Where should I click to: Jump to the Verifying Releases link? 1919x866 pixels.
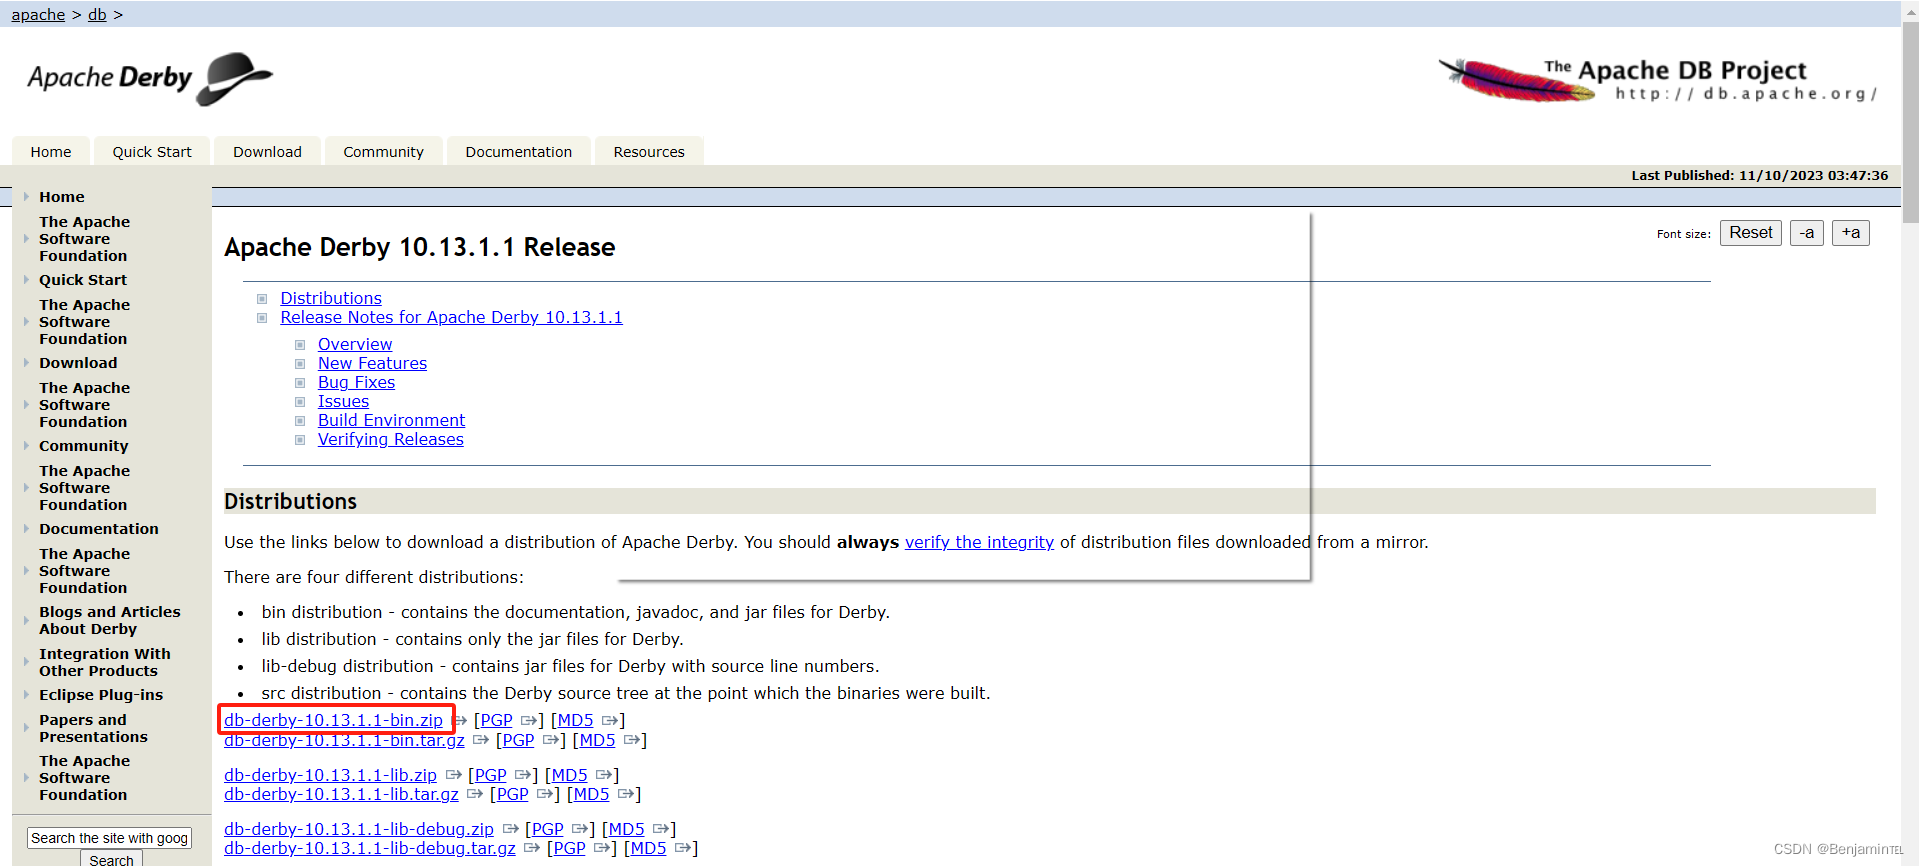(x=390, y=439)
